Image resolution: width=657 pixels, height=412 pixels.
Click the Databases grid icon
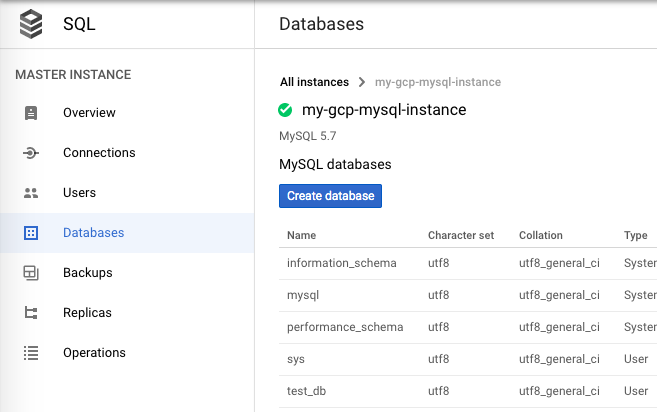tap(31, 233)
